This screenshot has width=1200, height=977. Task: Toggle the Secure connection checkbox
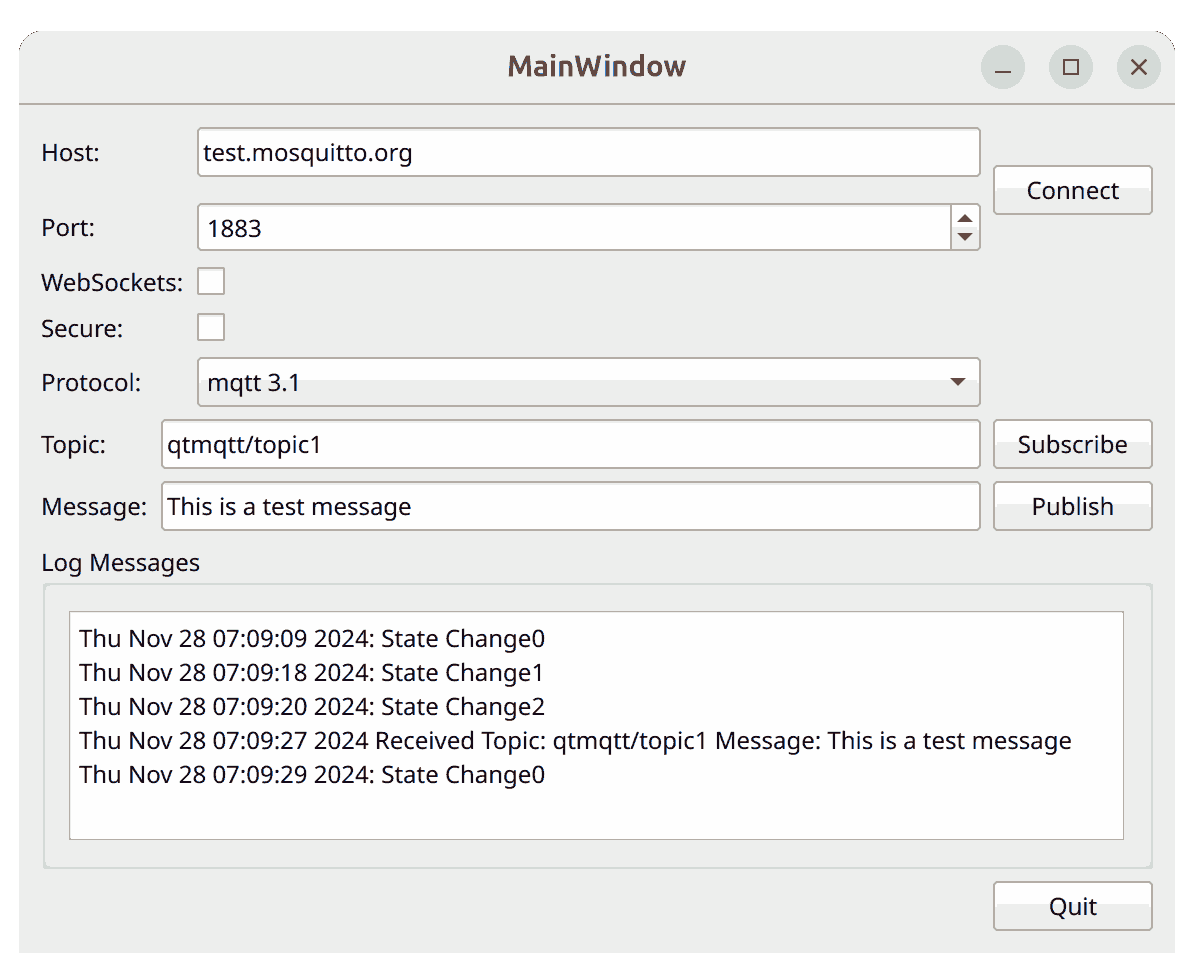(211, 327)
